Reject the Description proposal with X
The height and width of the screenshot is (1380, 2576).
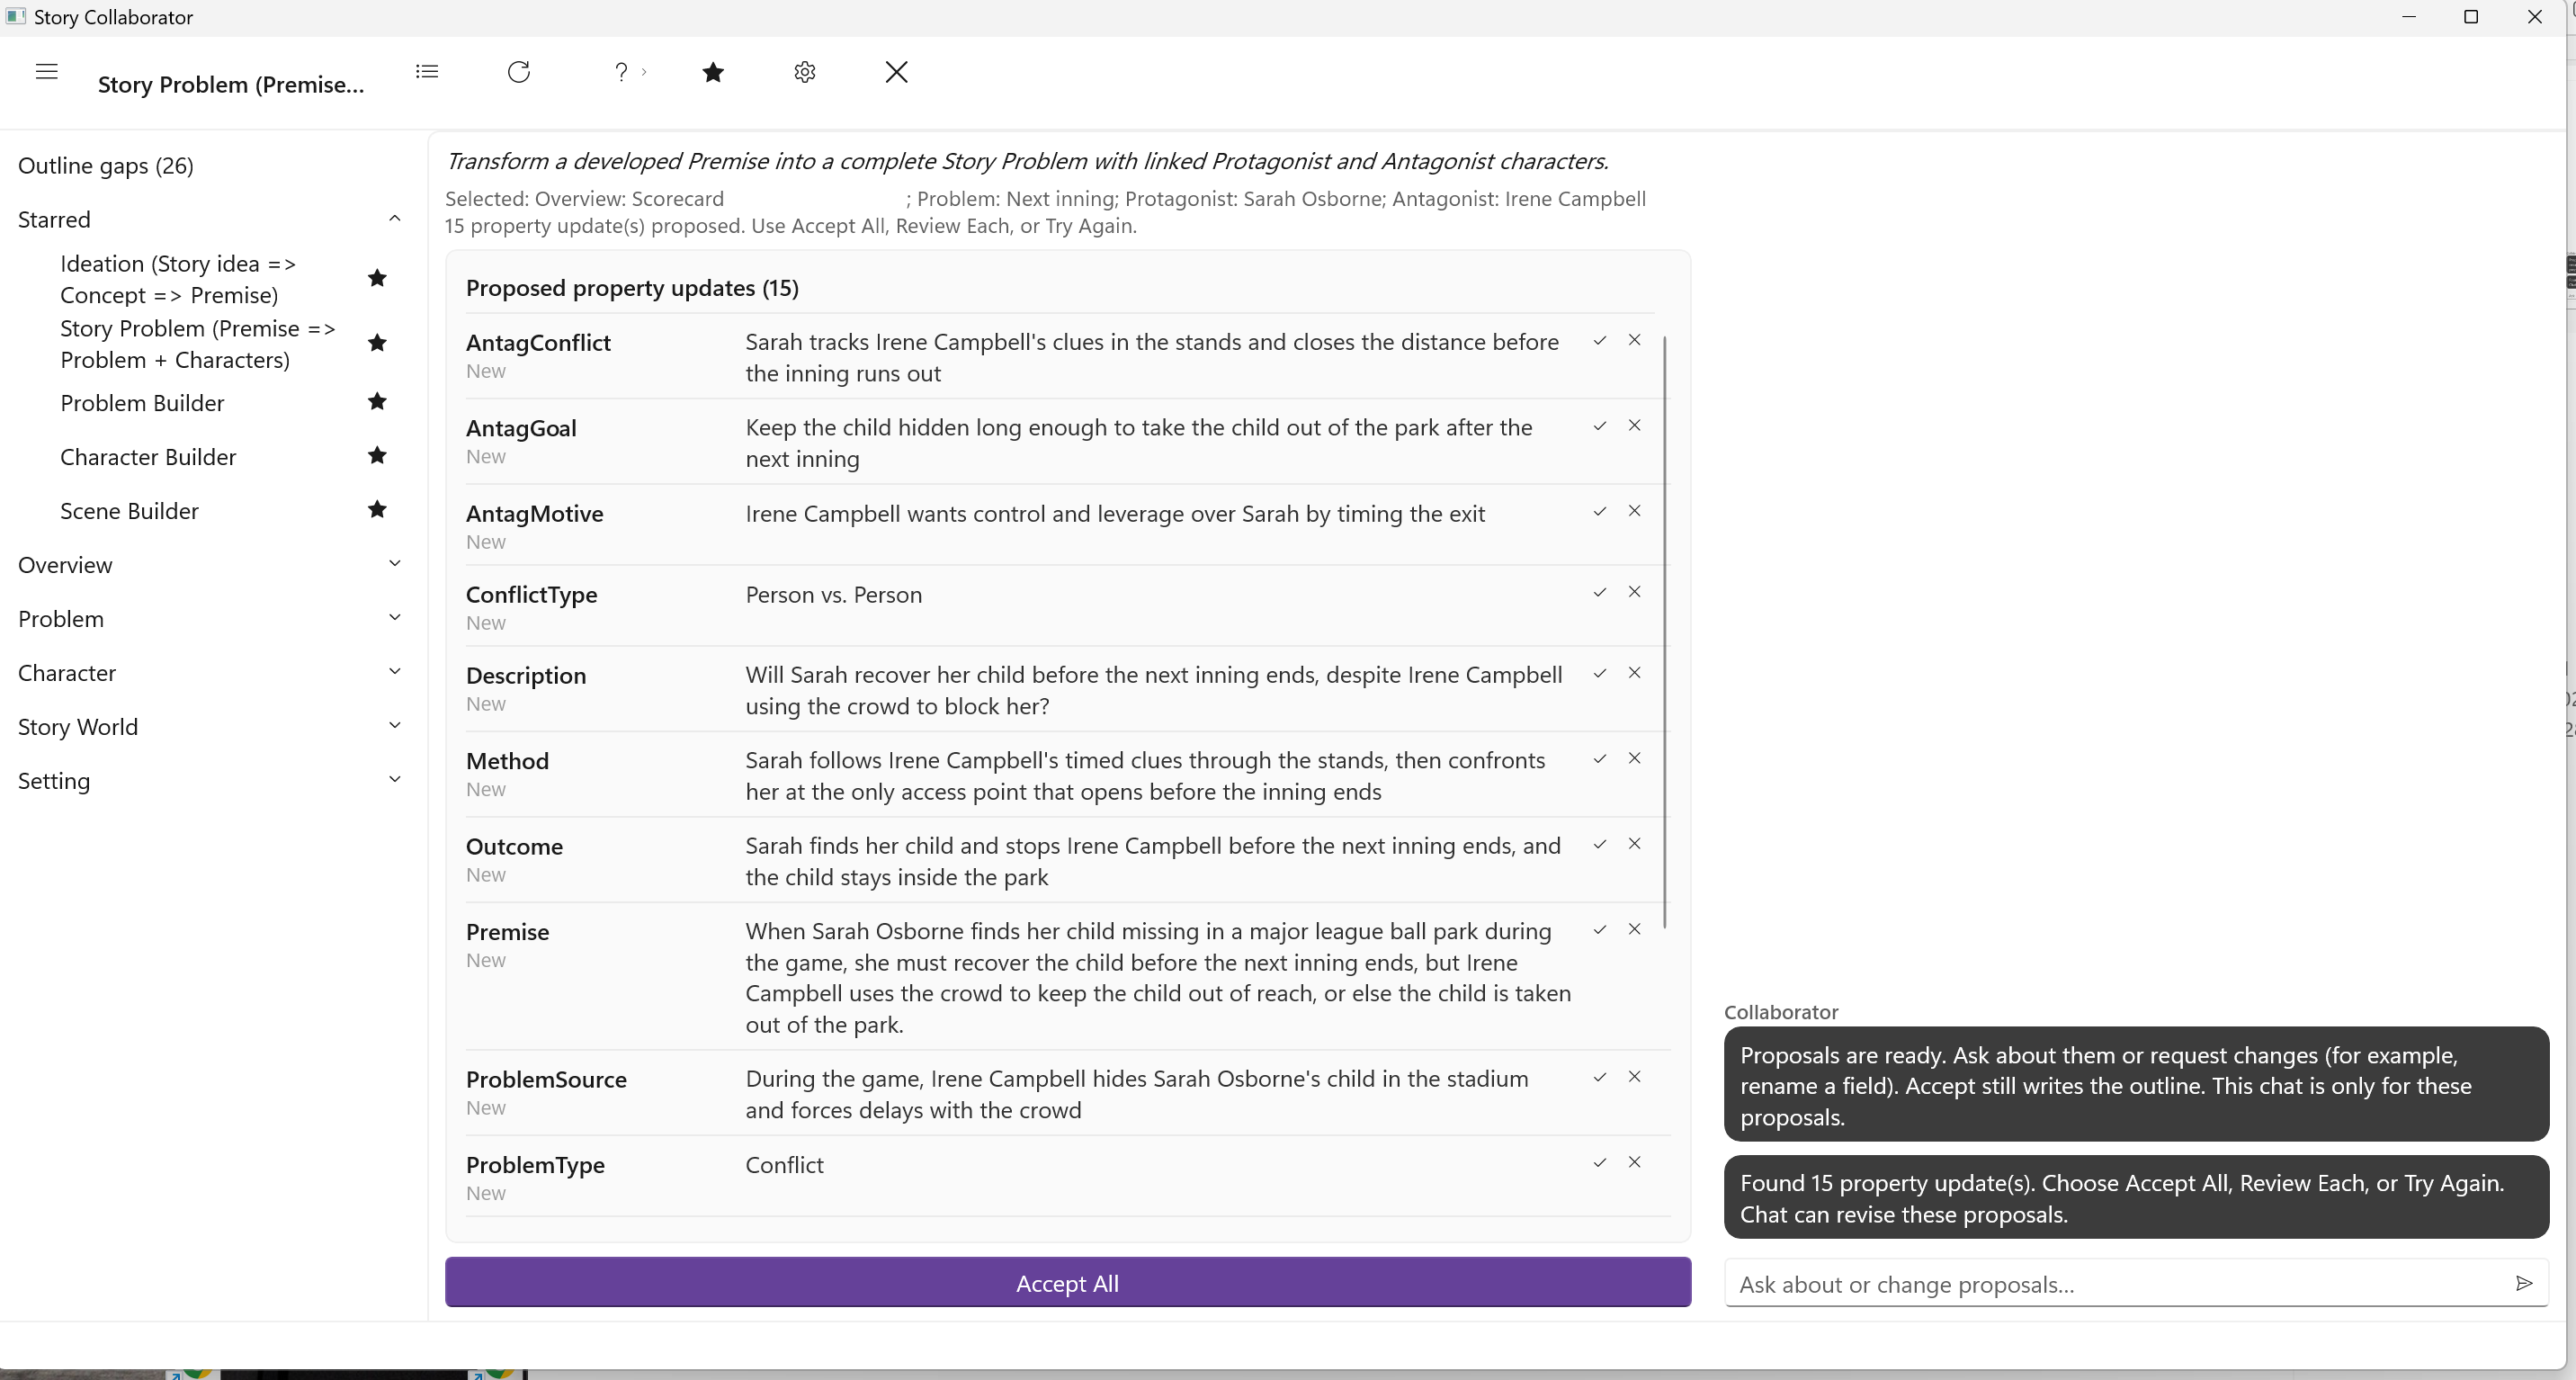pos(1634,673)
